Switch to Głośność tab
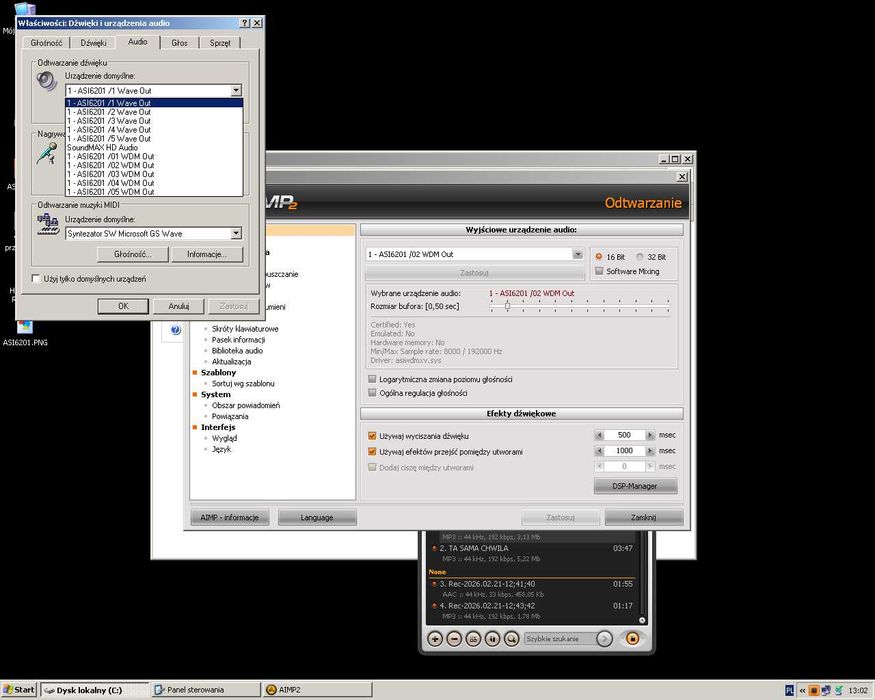 (46, 43)
